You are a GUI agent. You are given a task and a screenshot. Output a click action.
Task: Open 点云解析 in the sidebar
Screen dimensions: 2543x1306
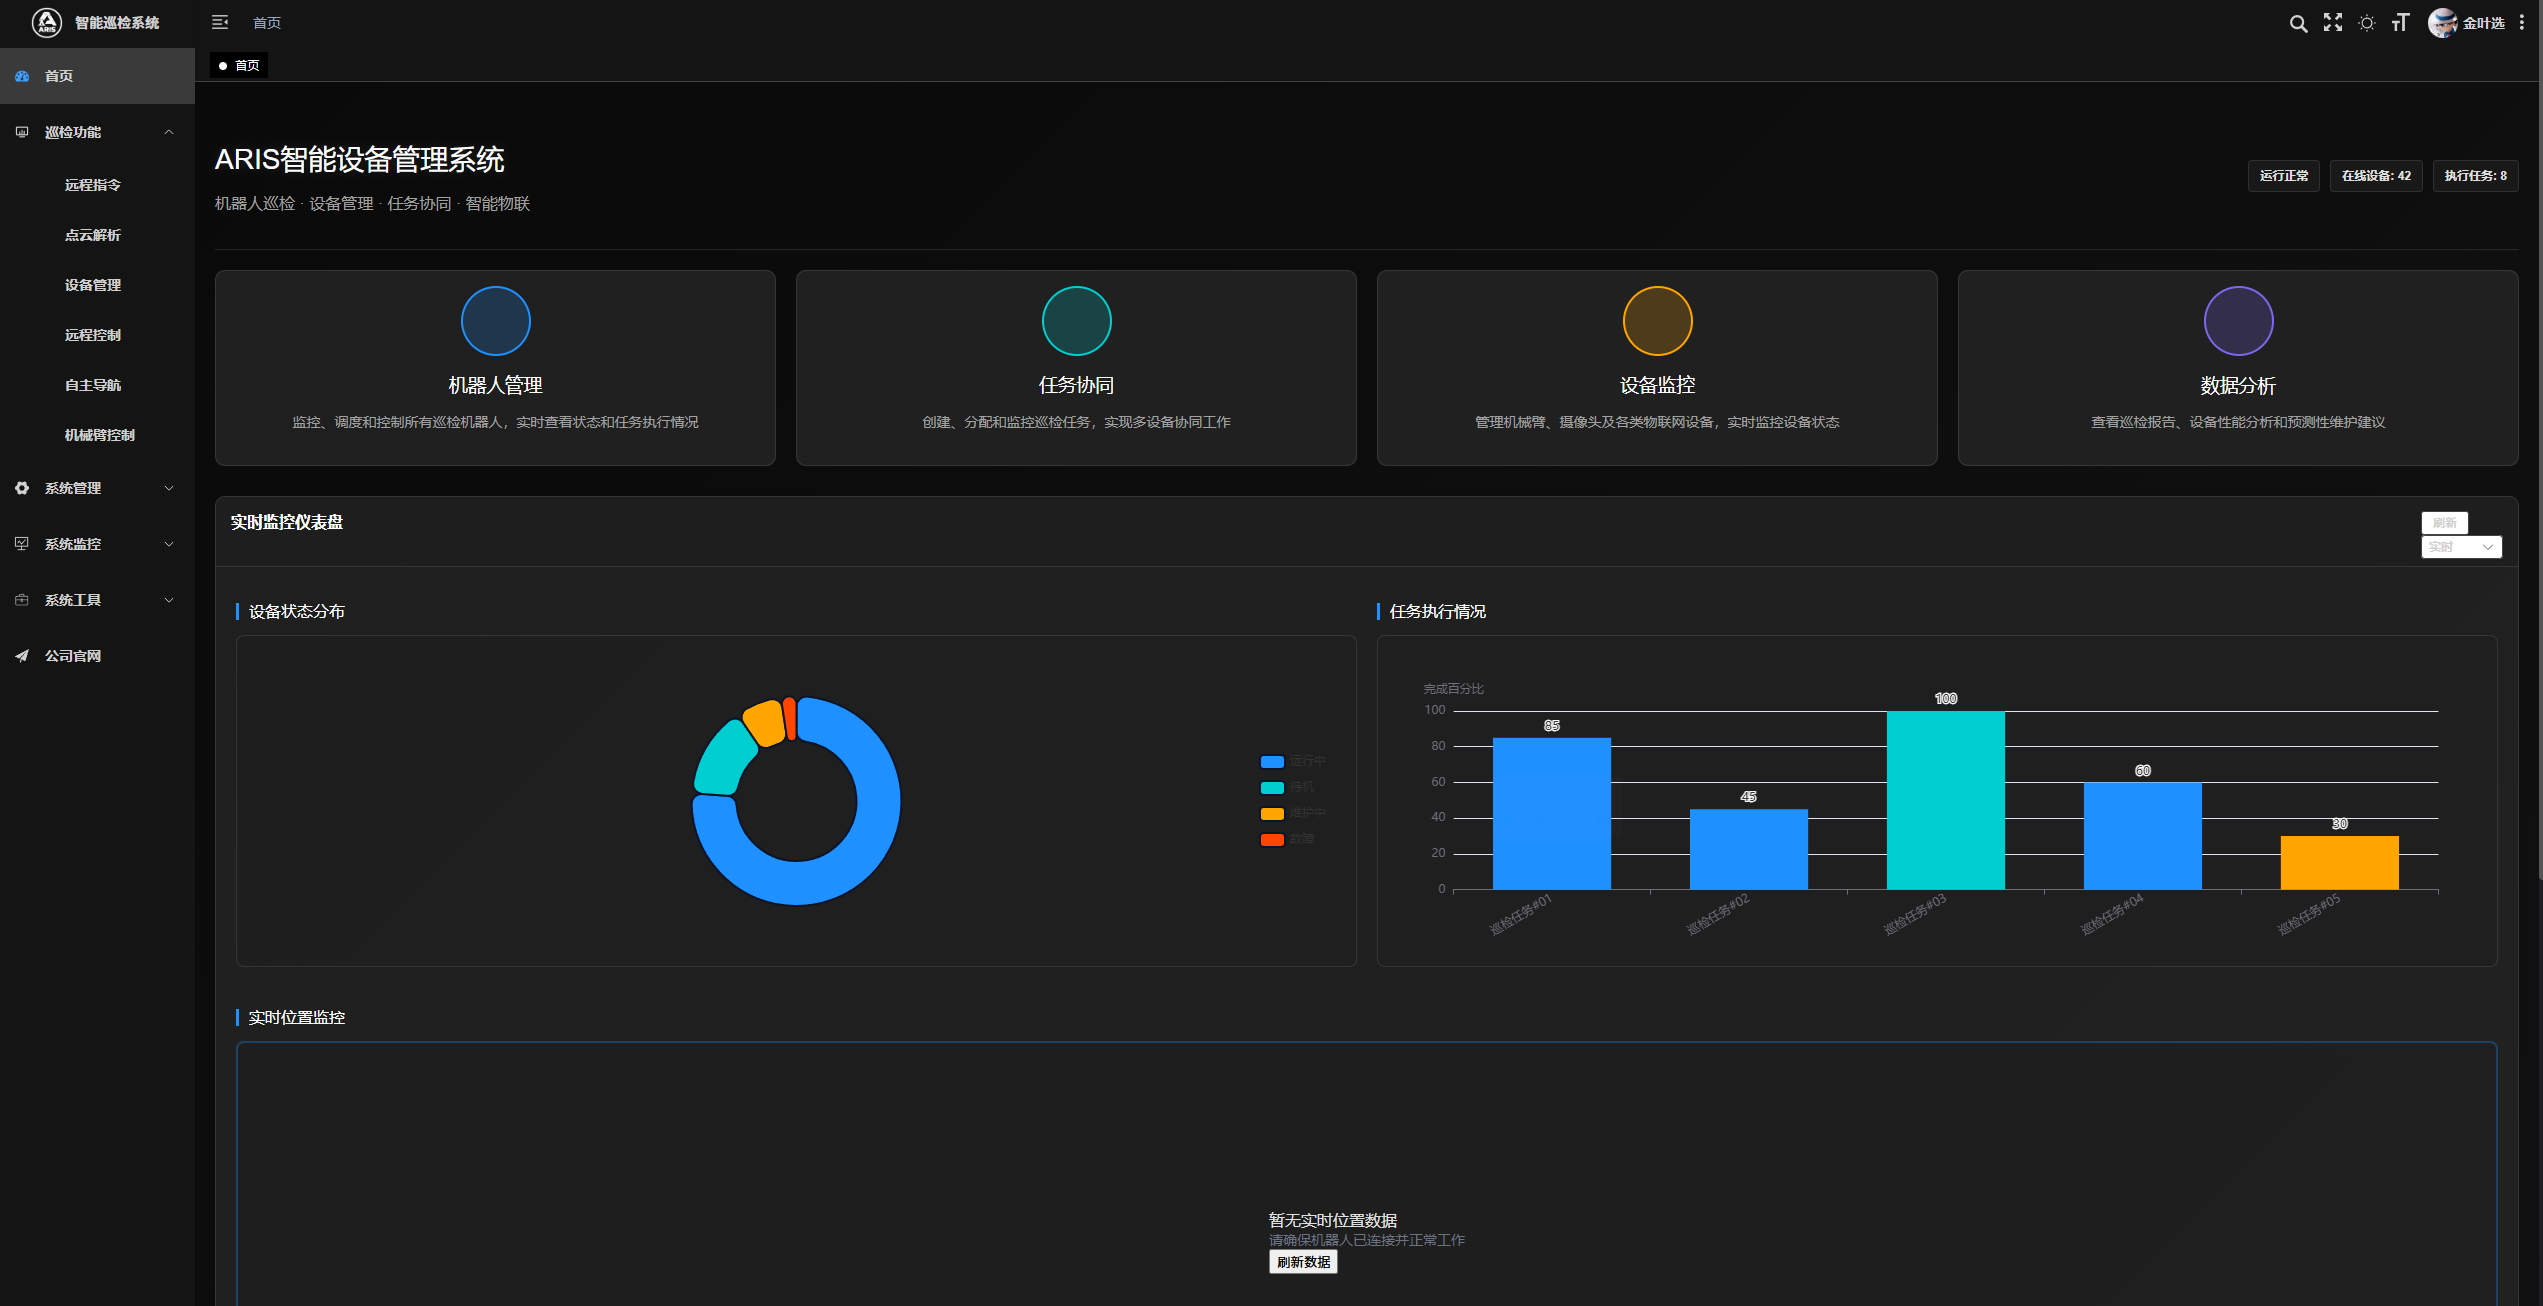pos(93,235)
